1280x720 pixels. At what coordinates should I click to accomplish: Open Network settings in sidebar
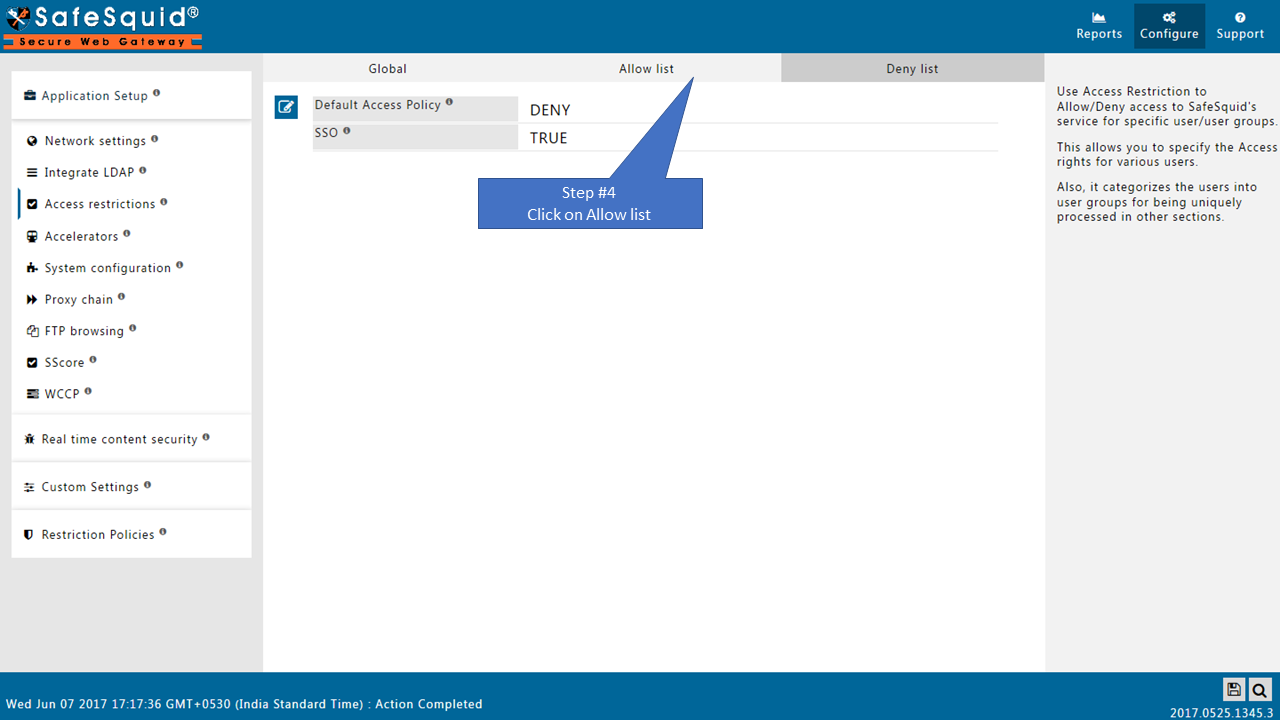click(x=95, y=141)
